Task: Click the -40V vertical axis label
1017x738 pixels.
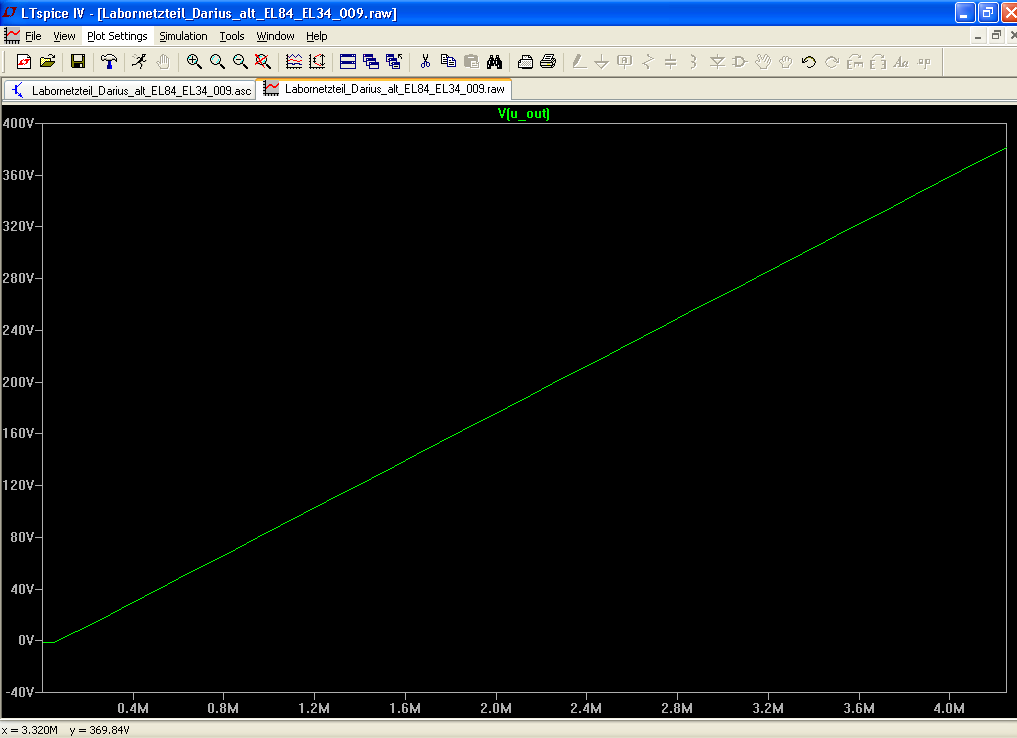Action: coord(20,692)
